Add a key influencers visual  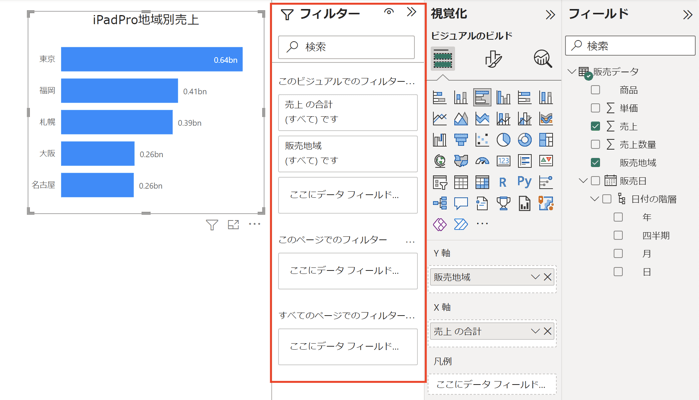(x=546, y=182)
